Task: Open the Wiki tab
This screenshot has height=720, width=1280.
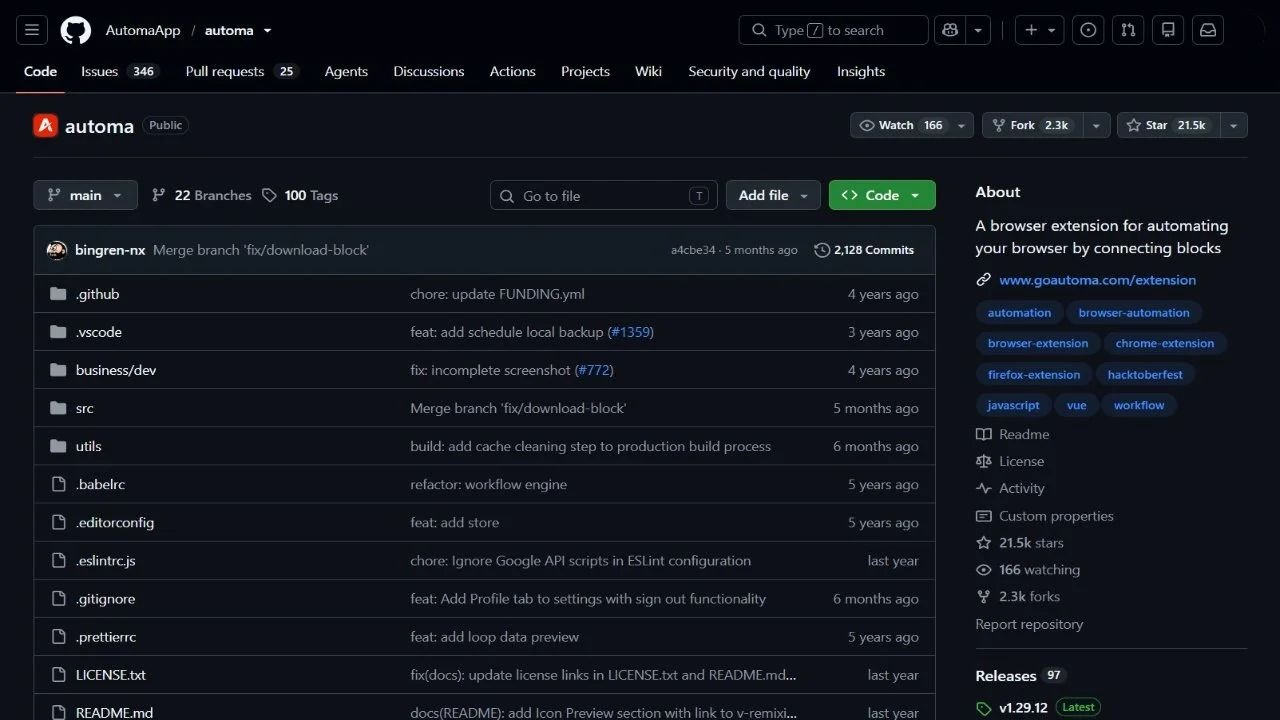Action: (x=648, y=71)
